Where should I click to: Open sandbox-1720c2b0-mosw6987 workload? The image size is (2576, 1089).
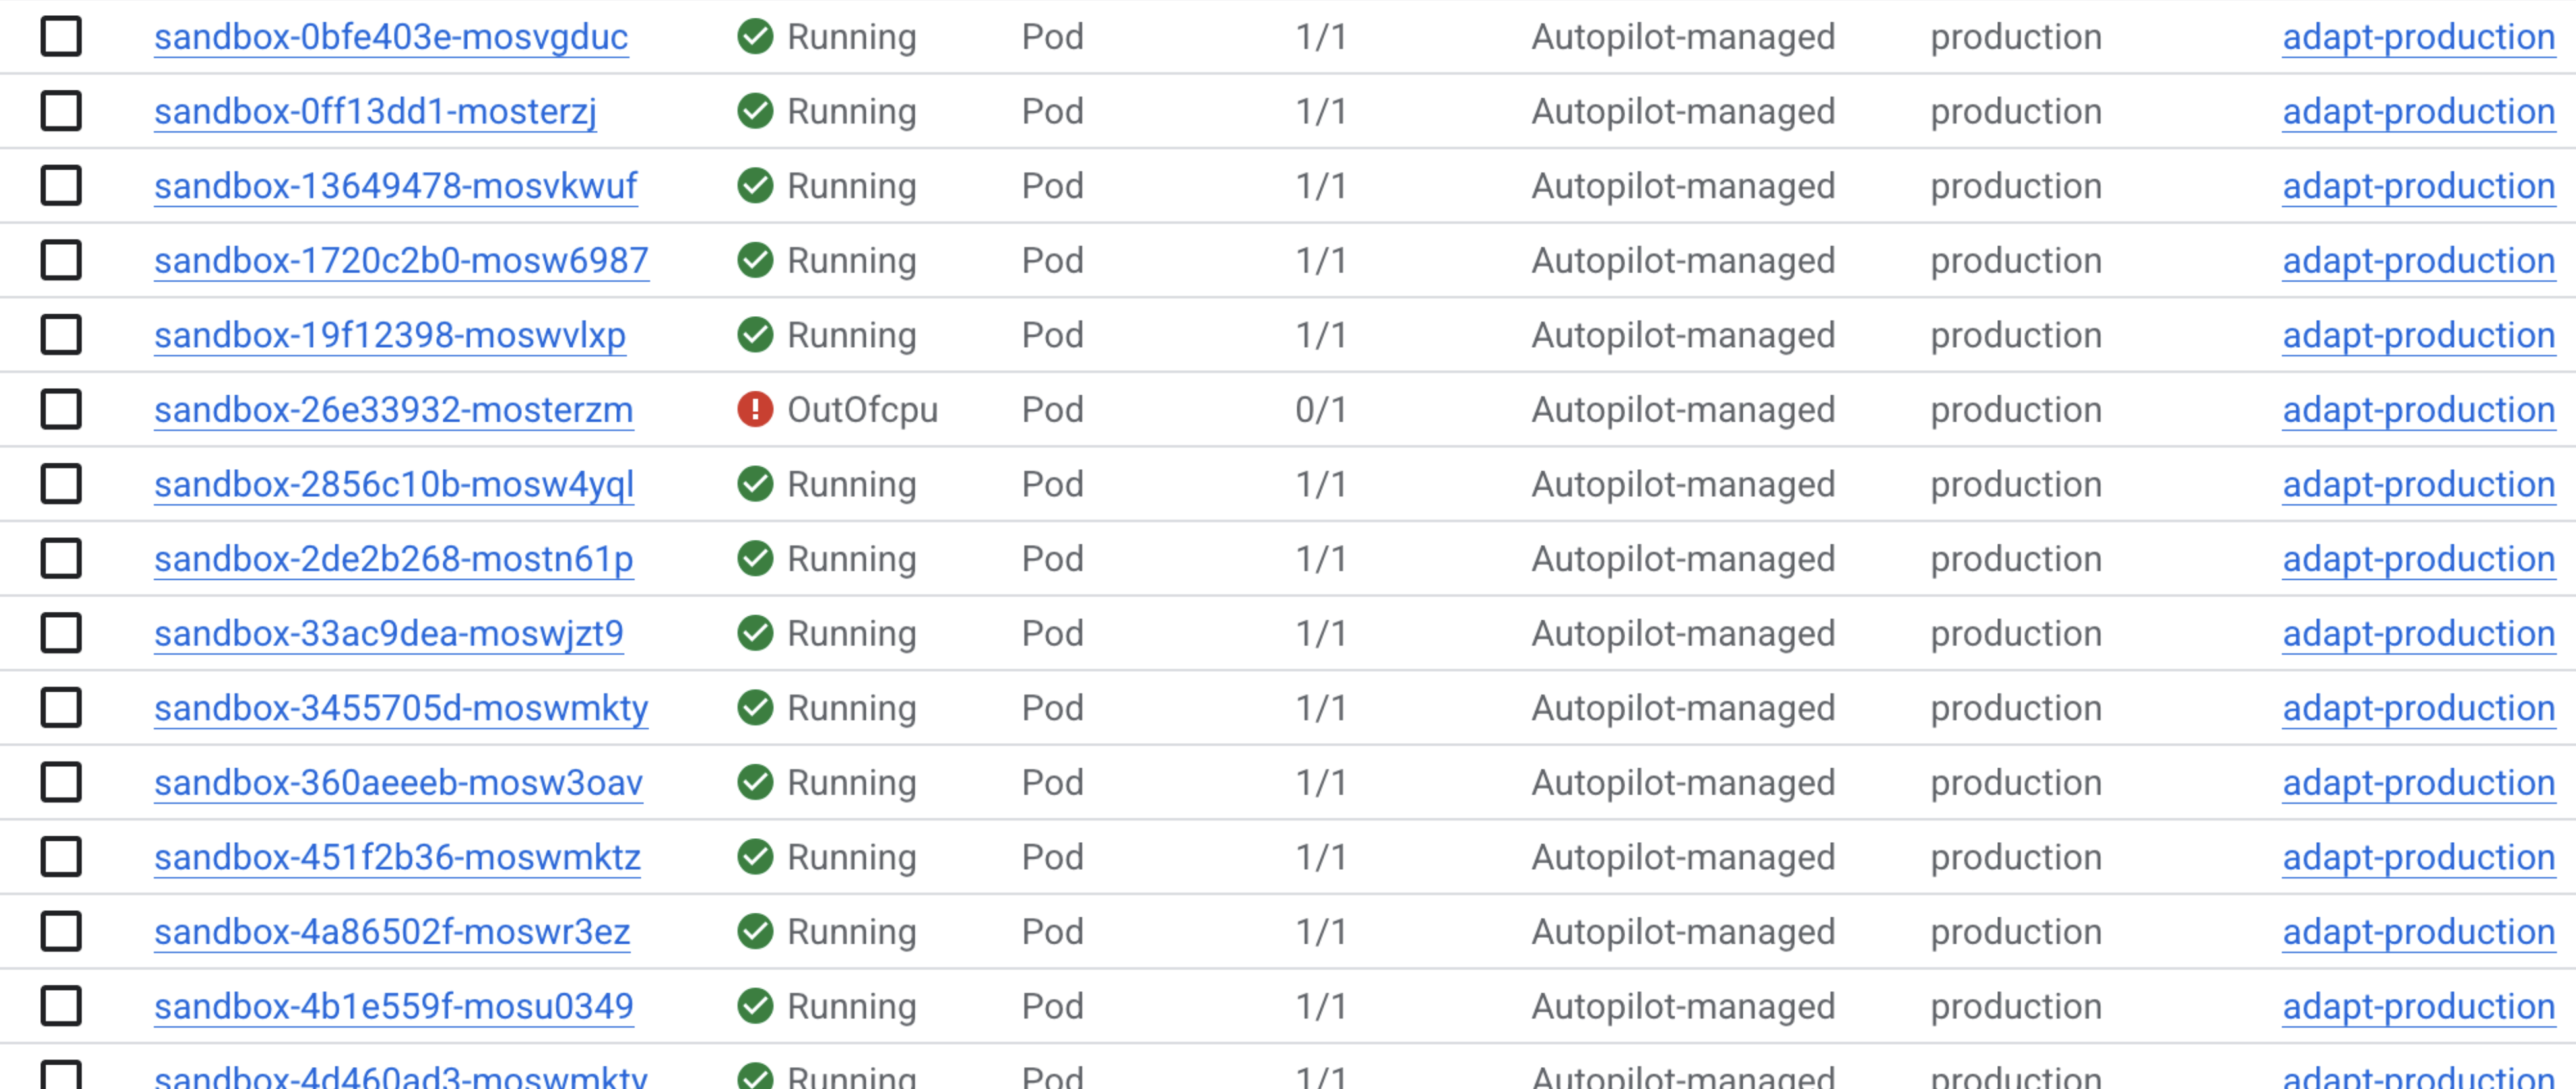click(401, 260)
